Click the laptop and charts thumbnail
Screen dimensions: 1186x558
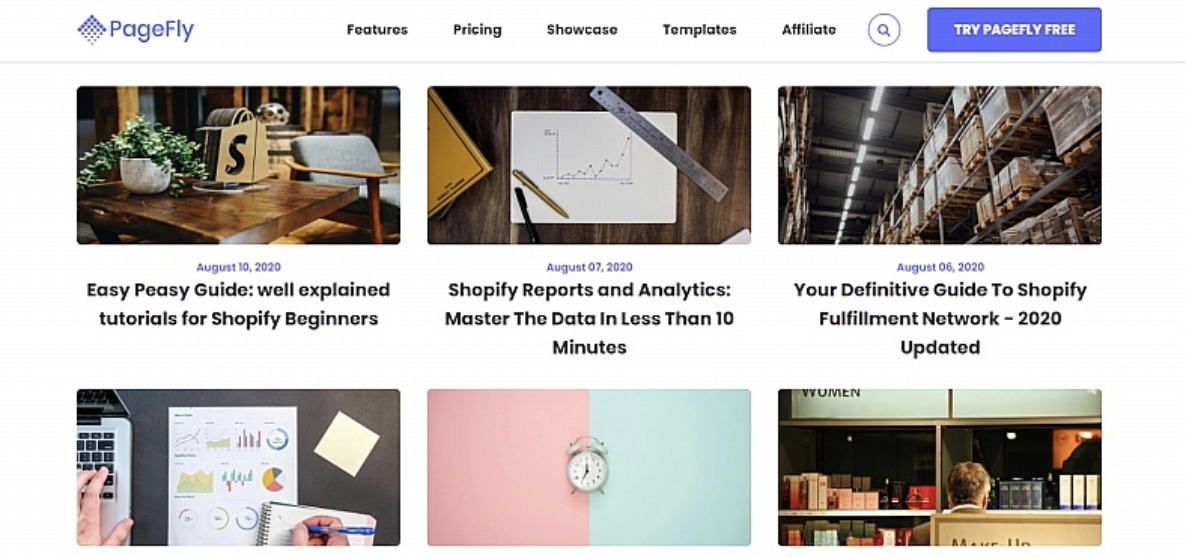click(x=238, y=467)
